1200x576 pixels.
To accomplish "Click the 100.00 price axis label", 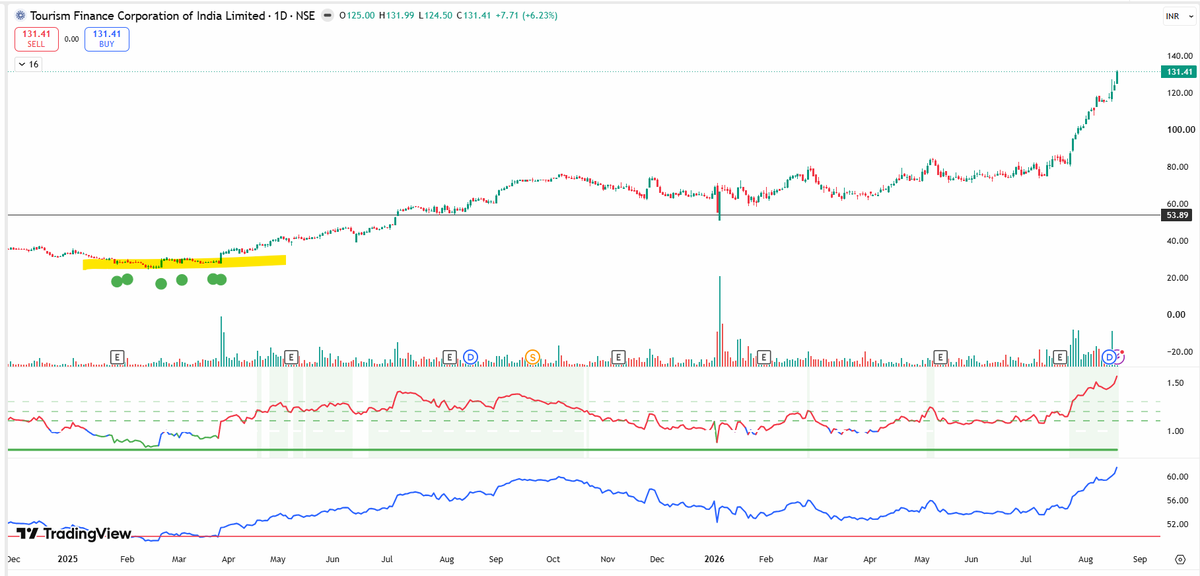I will tap(1180, 130).
